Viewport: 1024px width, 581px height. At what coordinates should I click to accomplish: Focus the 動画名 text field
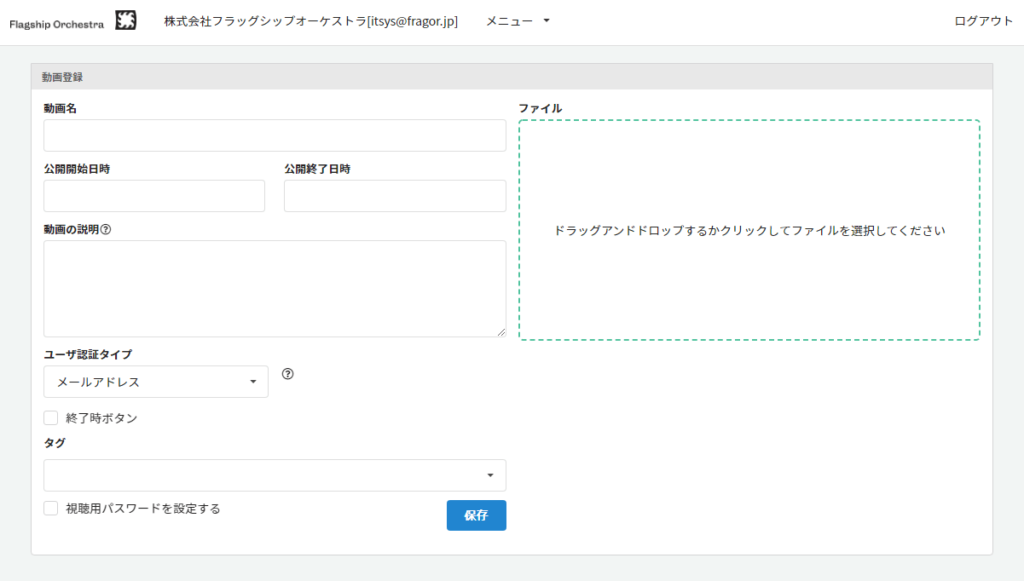click(275, 136)
